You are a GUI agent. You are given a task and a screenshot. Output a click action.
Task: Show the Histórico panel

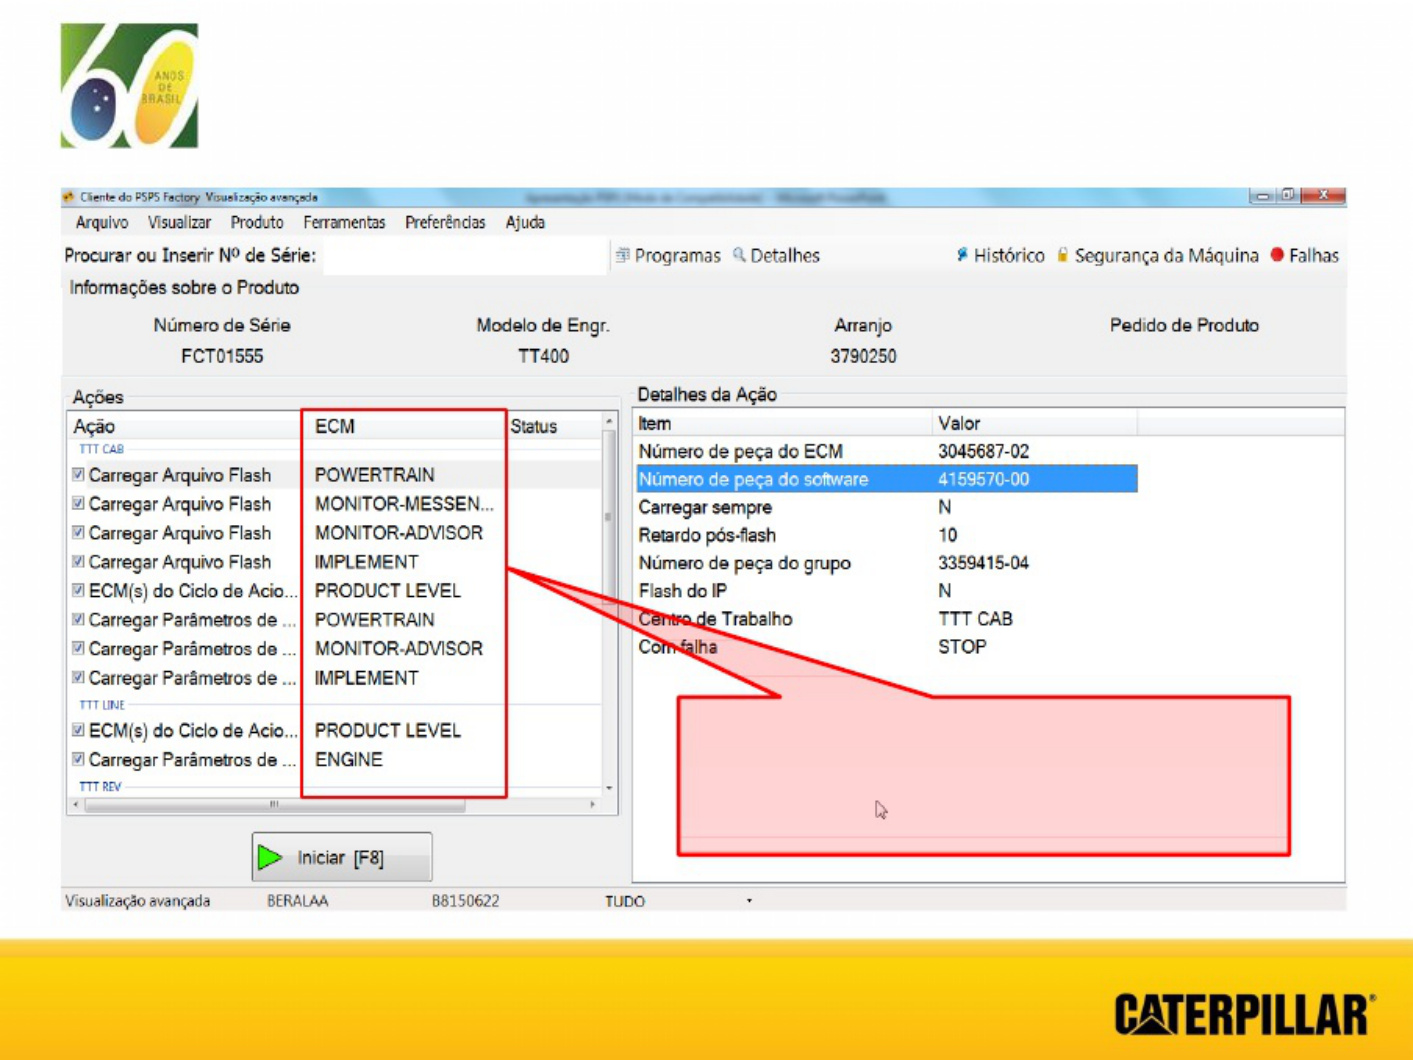tap(1000, 256)
